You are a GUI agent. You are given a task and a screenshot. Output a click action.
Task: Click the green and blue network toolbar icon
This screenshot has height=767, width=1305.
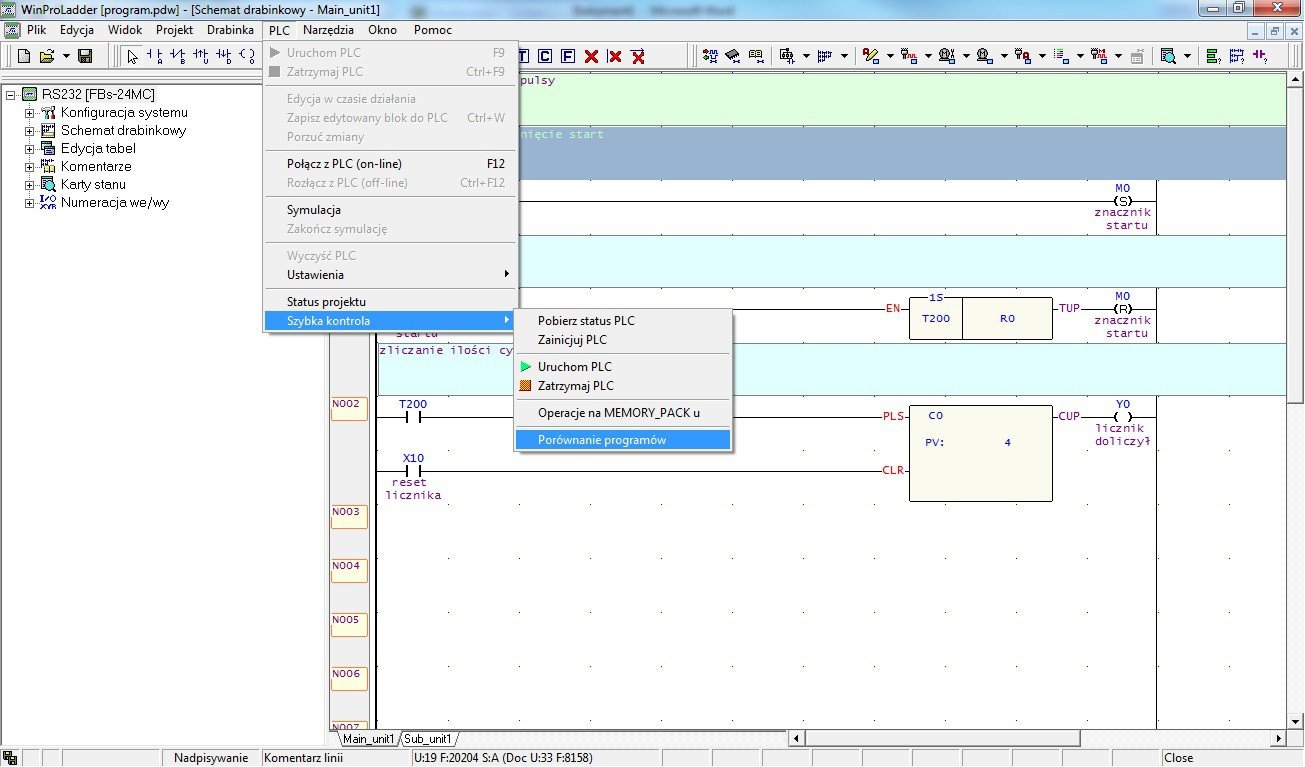[710, 56]
